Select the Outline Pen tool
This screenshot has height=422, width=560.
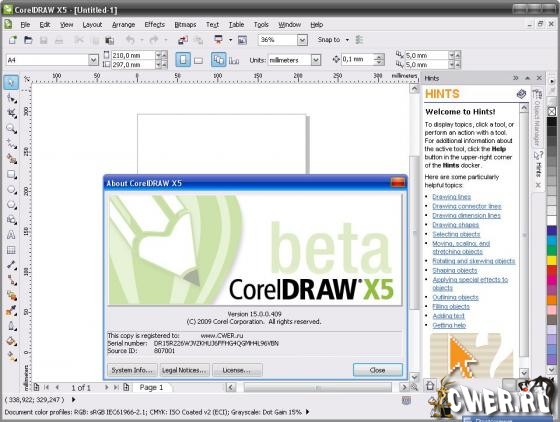11,326
